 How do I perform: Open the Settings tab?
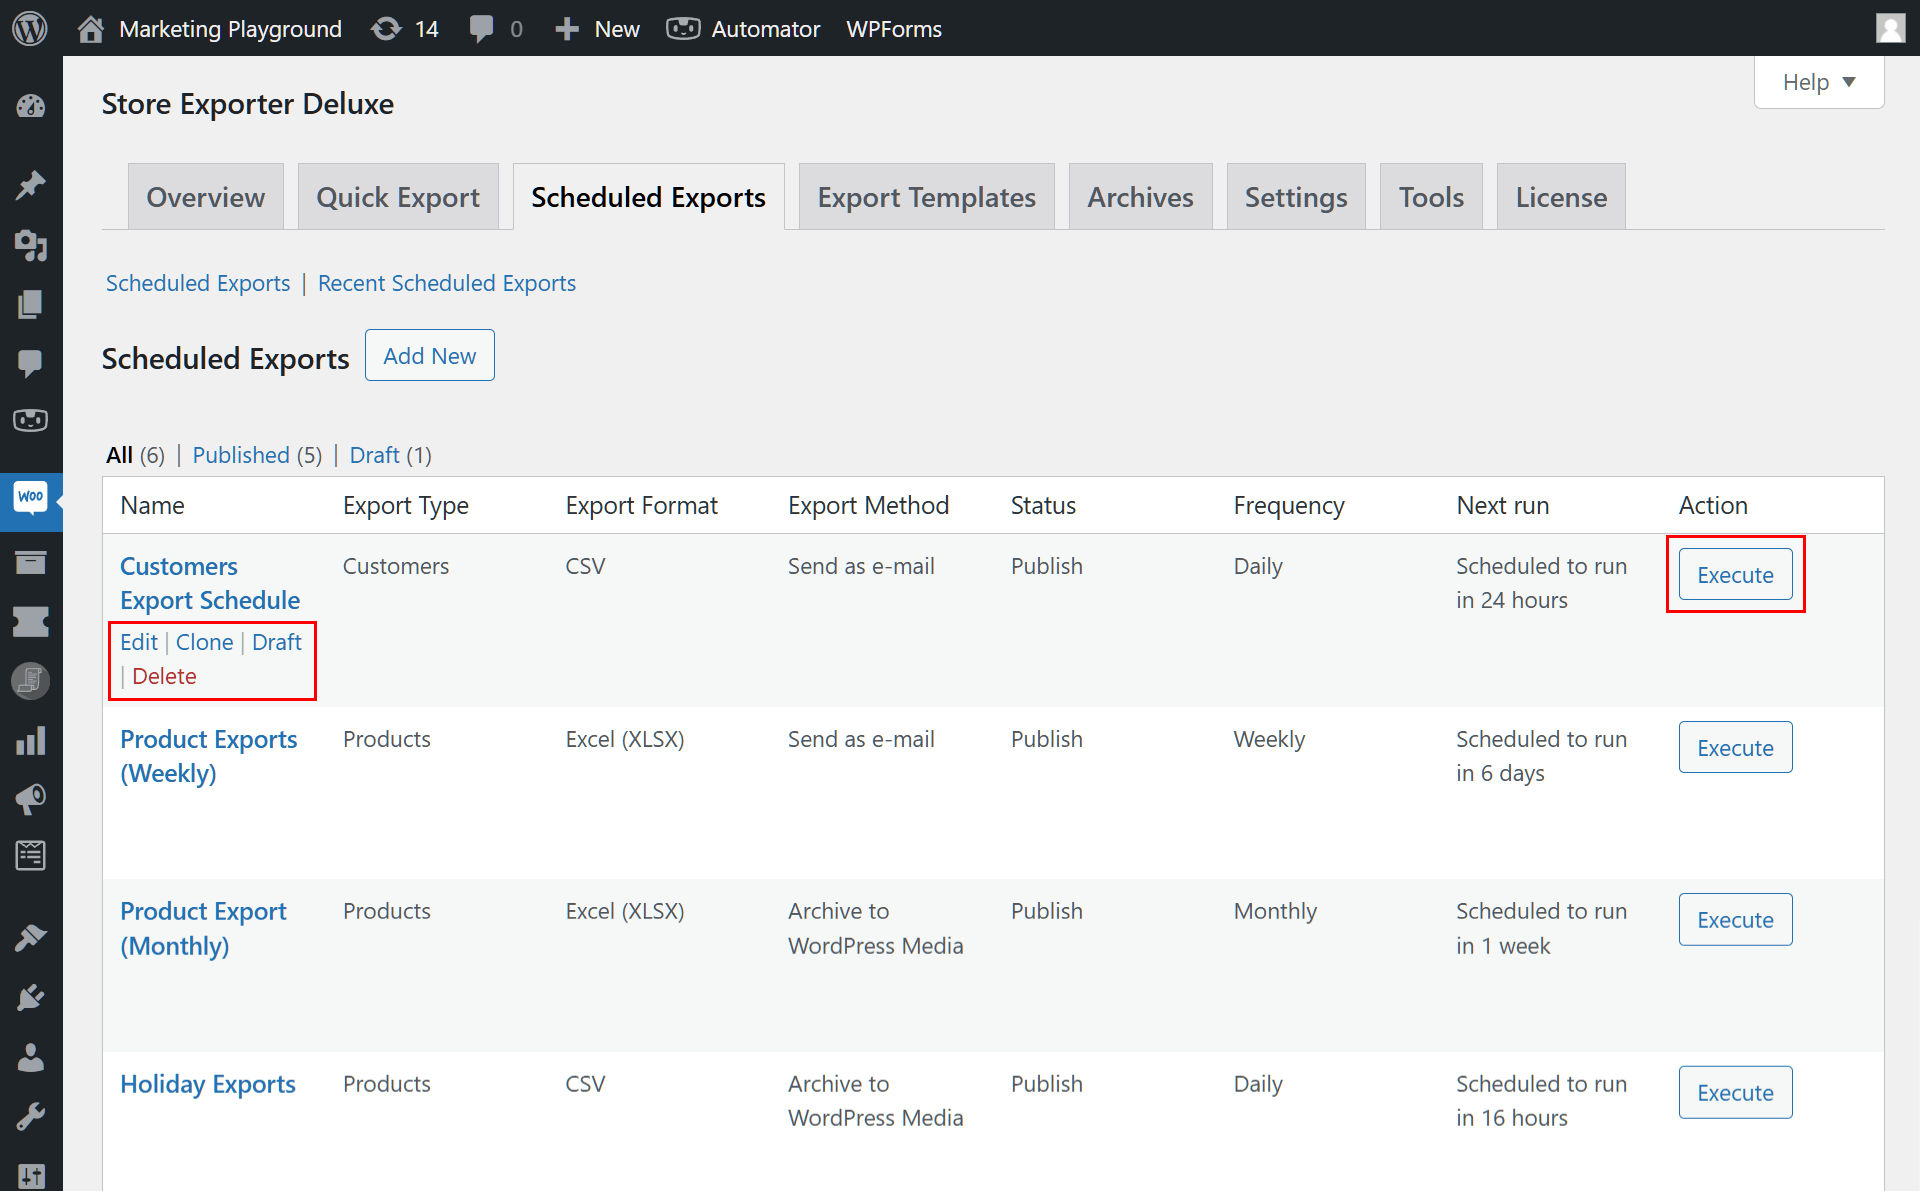[1296, 197]
